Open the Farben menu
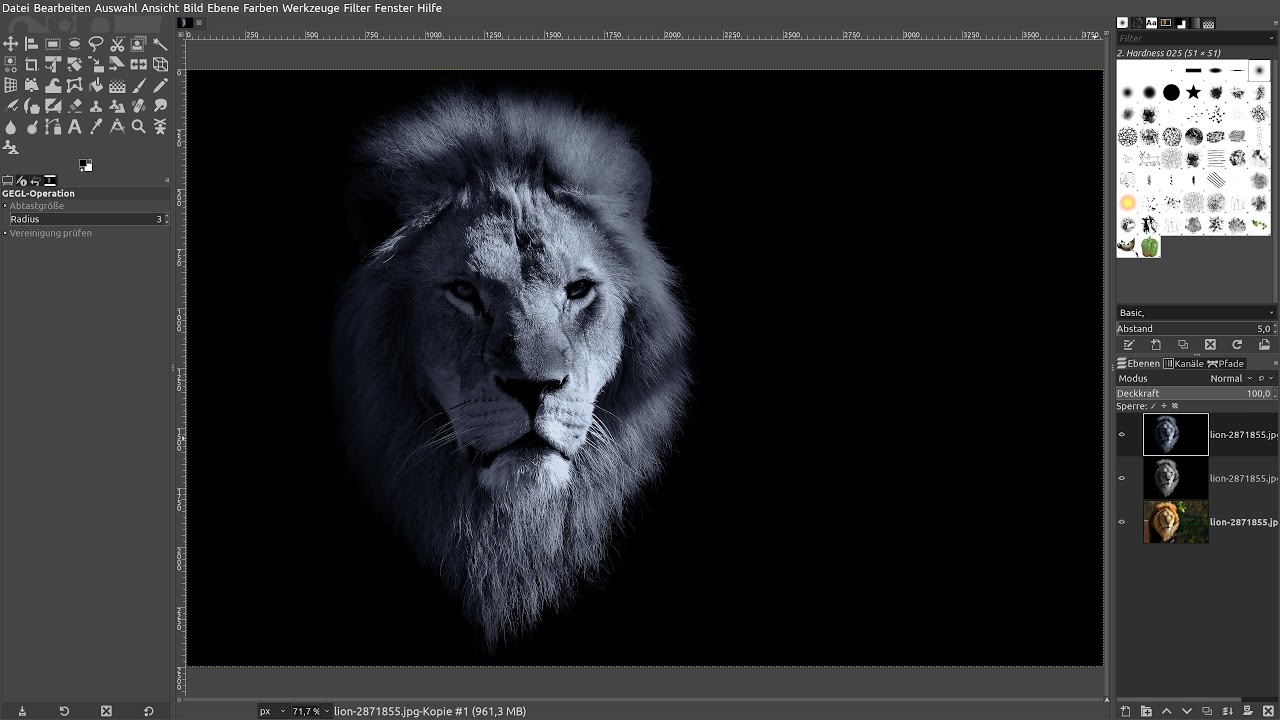The height and width of the screenshot is (720, 1280). point(261,8)
